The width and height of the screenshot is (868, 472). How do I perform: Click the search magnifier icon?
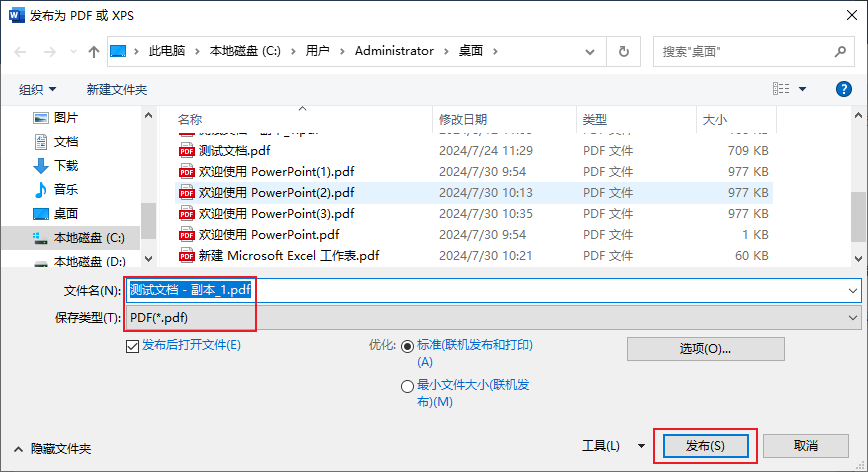pyautogui.click(x=840, y=51)
